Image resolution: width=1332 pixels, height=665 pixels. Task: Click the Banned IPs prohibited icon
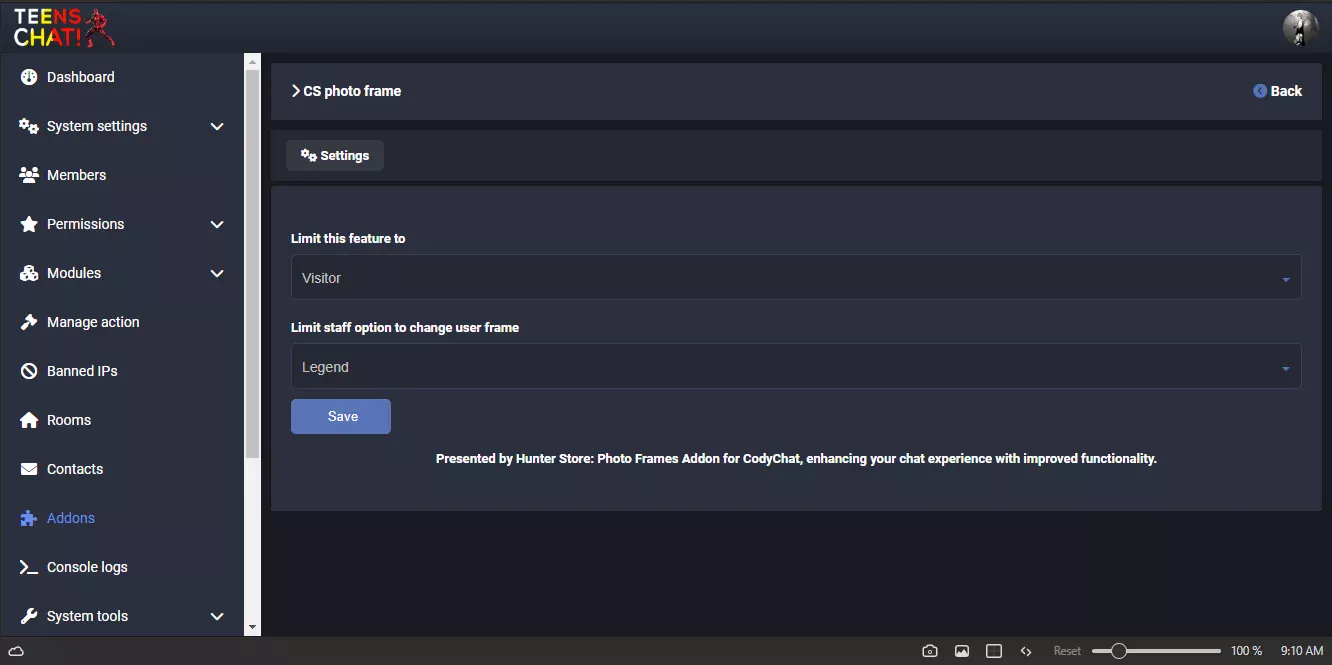pos(29,371)
